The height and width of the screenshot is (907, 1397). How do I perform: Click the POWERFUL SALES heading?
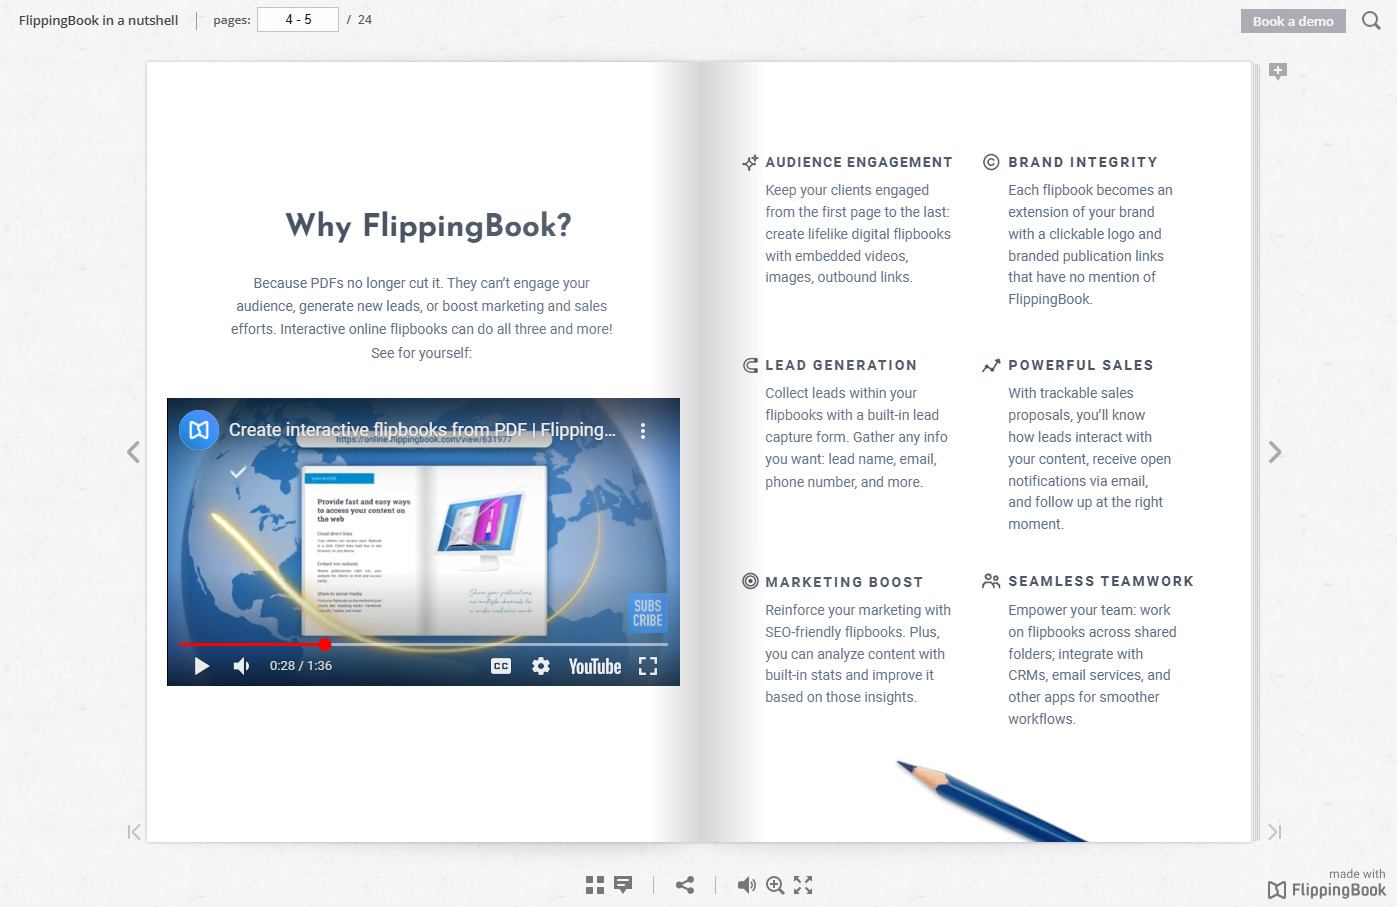click(x=1081, y=365)
